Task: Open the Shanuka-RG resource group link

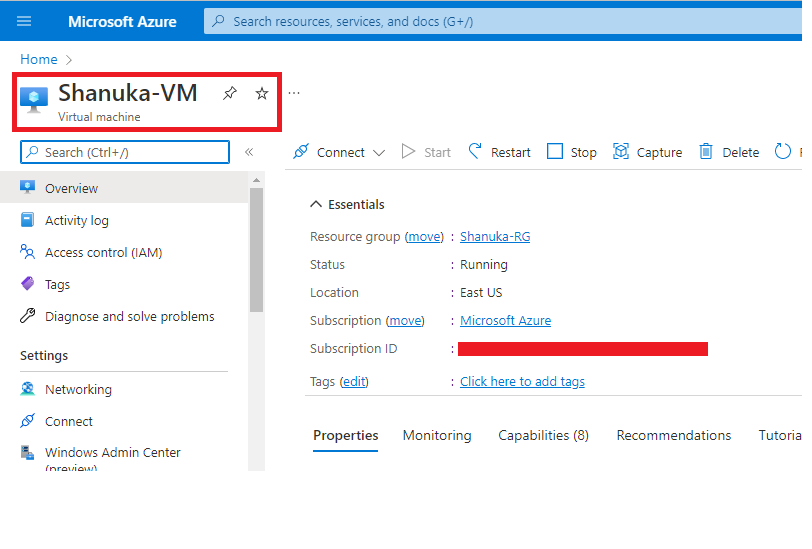Action: point(495,237)
